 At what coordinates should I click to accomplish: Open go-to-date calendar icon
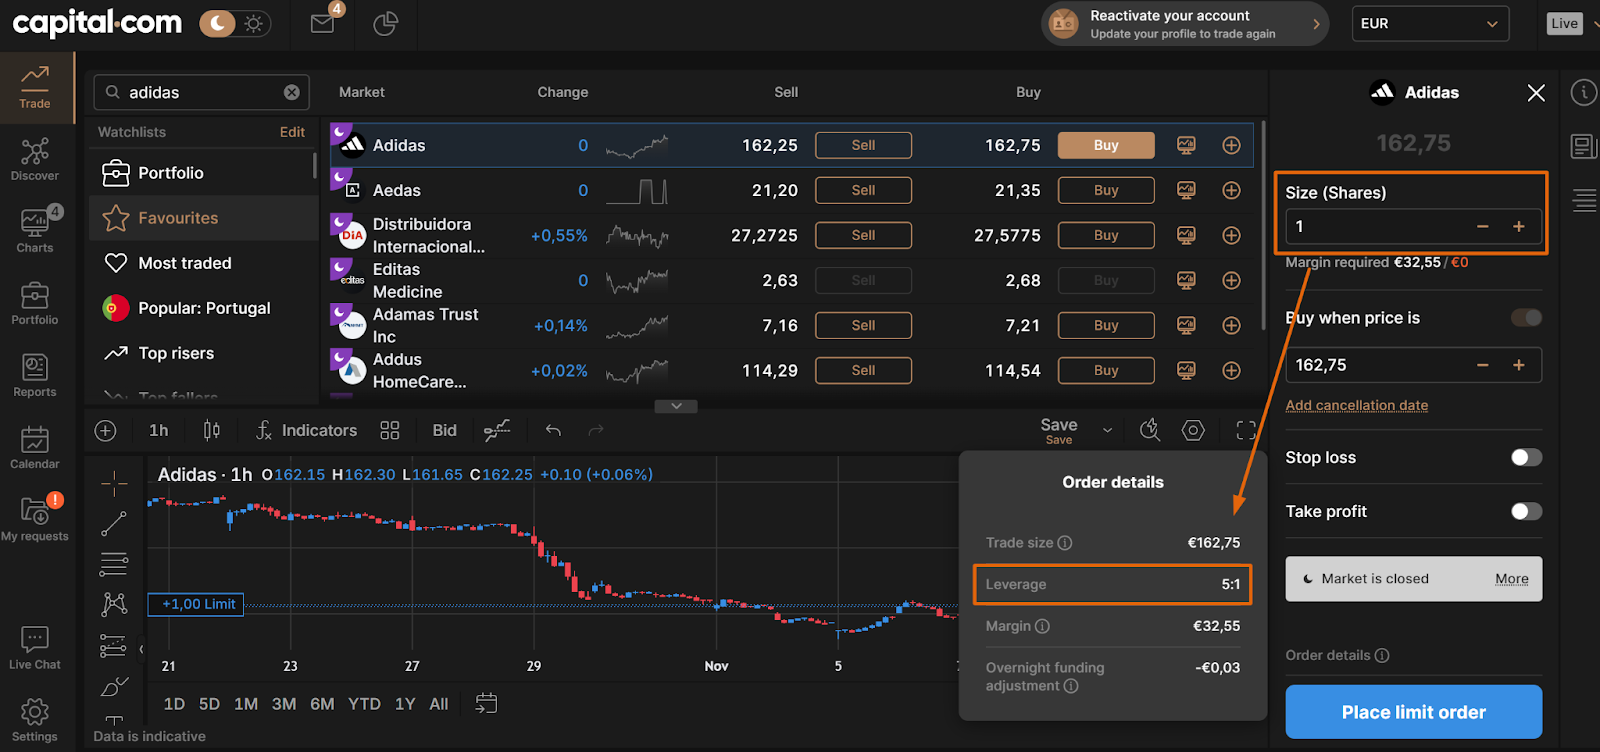tap(486, 704)
